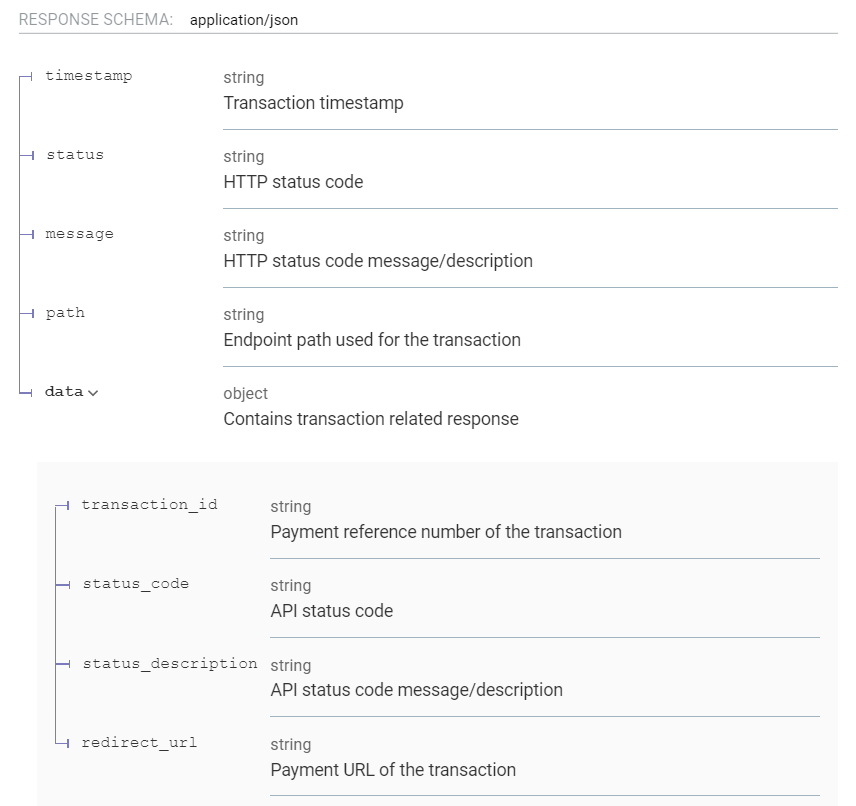Viewport: 856px width, 806px height.
Task: Select the path field entry
Action: (x=65, y=312)
